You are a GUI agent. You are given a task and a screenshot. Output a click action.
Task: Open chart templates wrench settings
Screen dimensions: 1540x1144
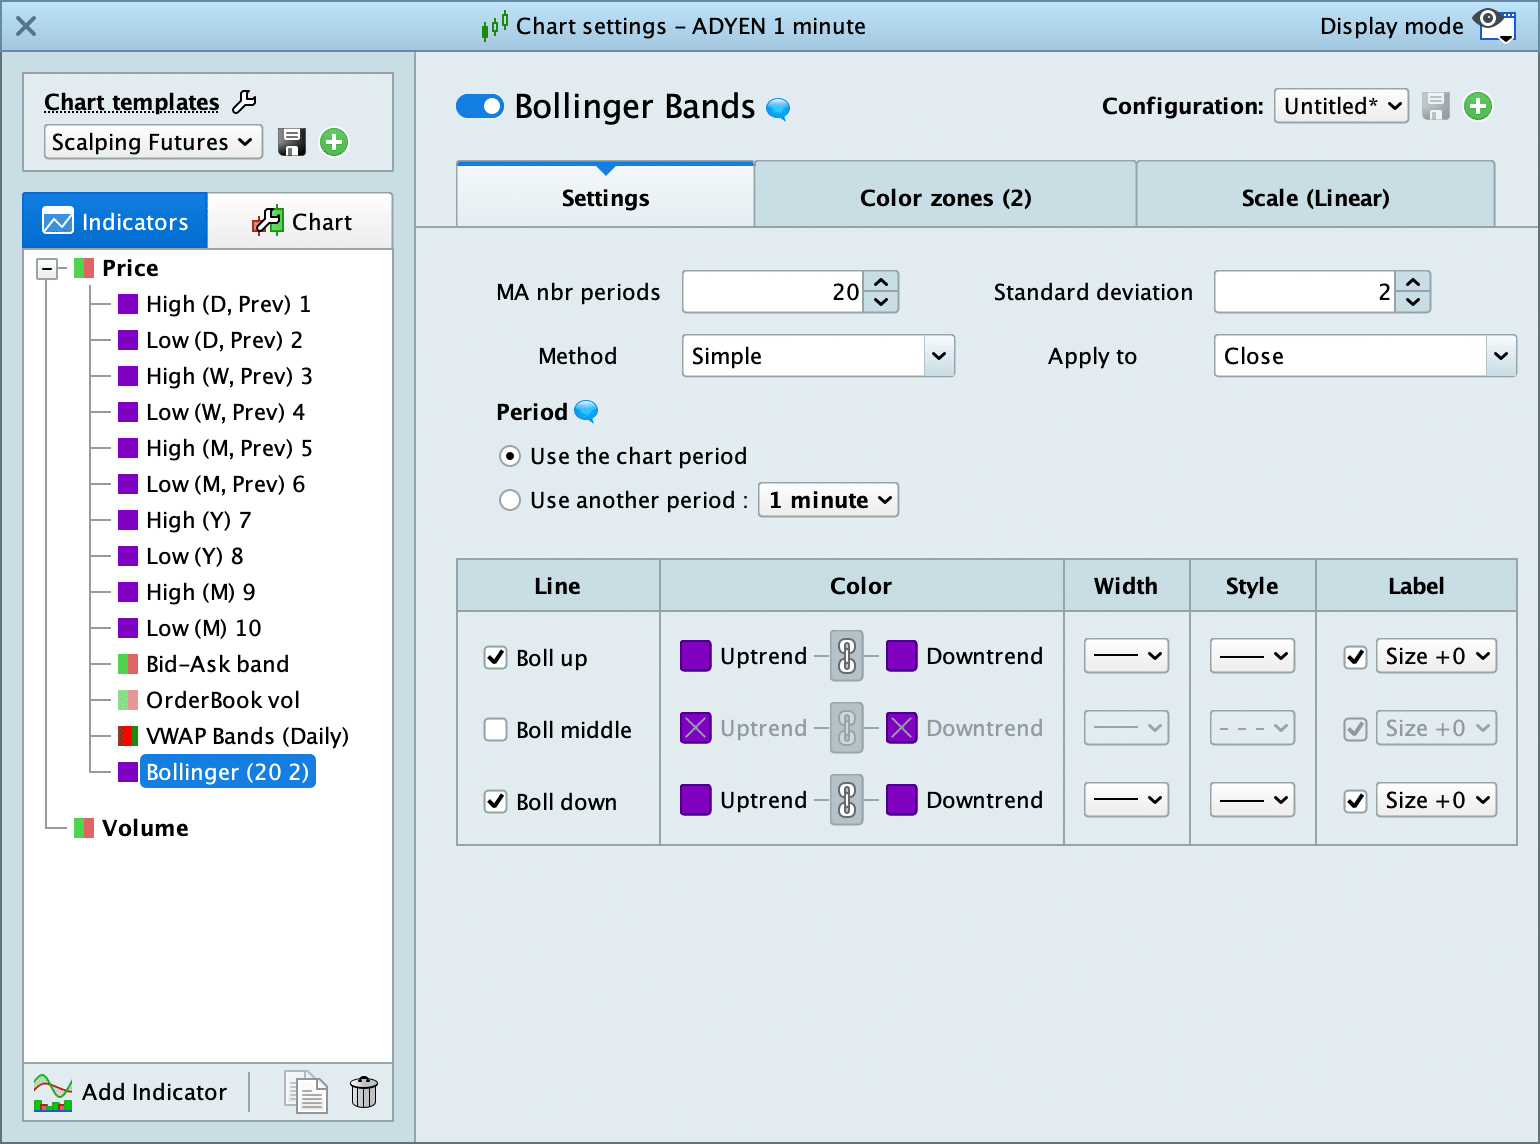pos(244,102)
